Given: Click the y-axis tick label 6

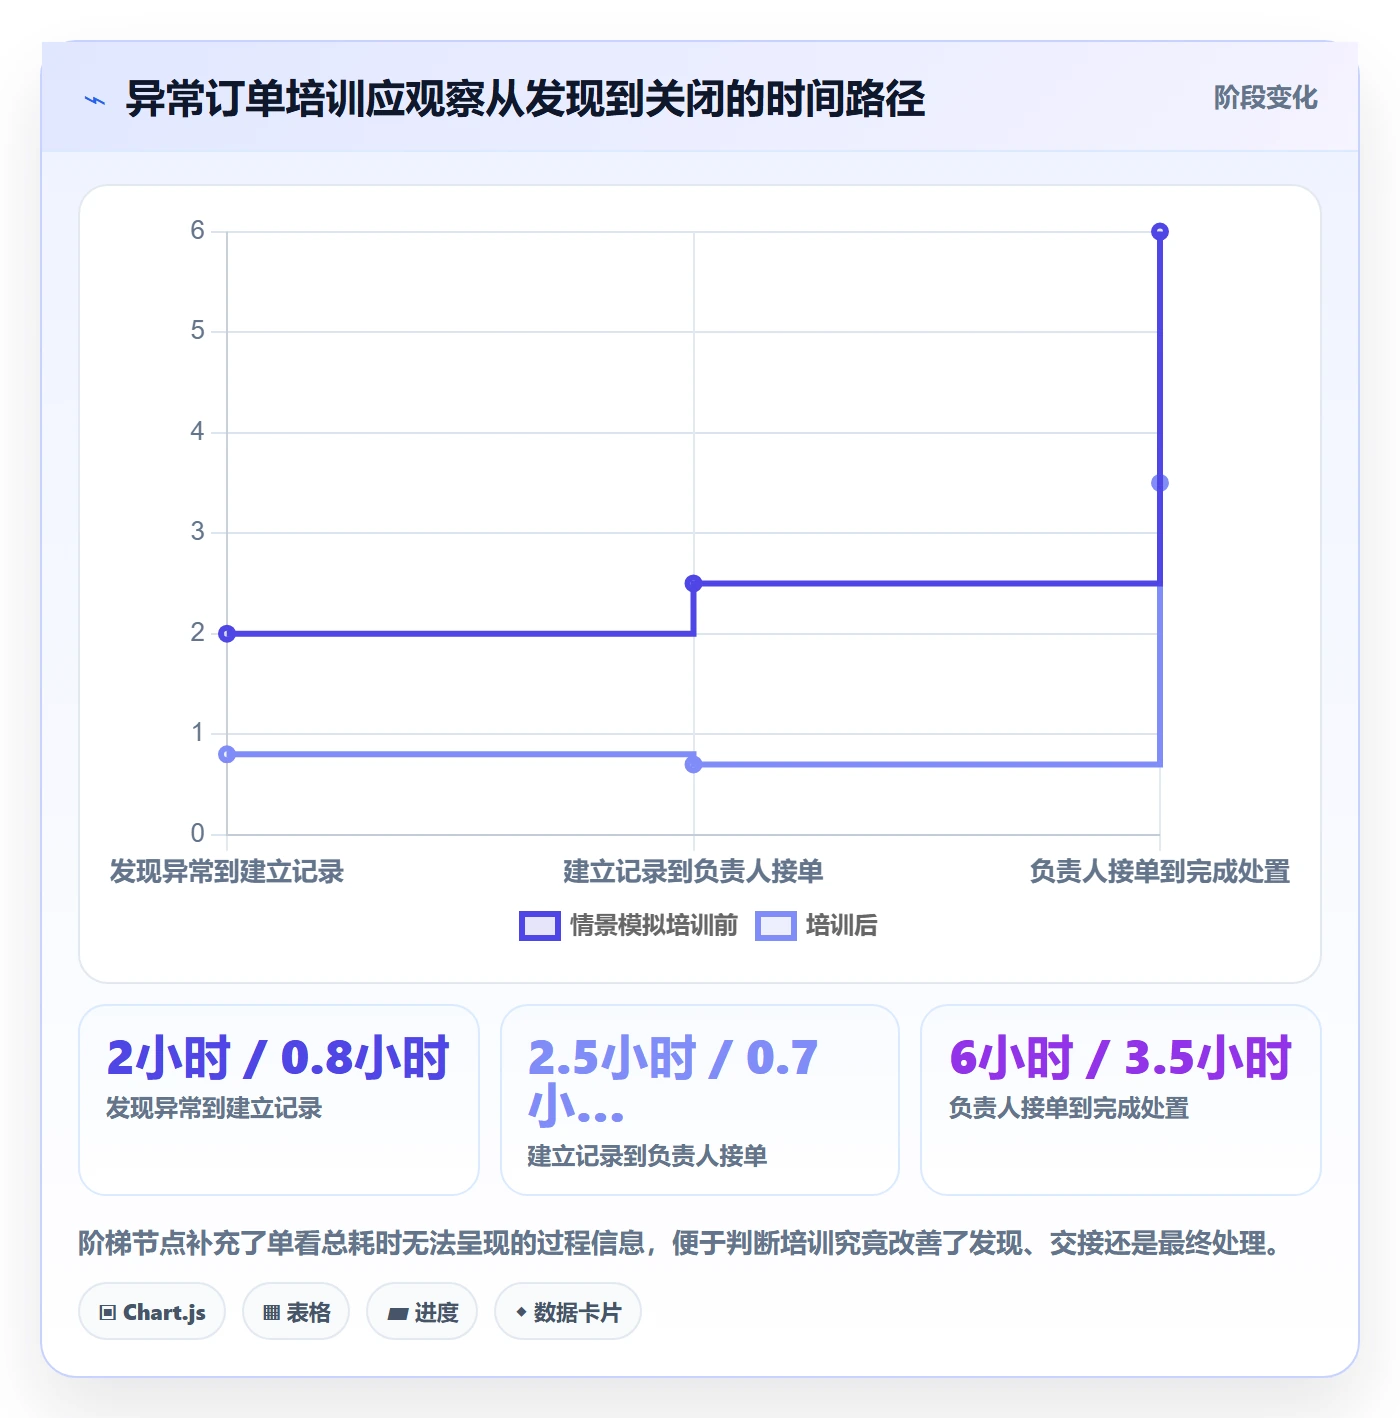Looking at the screenshot, I should point(198,231).
